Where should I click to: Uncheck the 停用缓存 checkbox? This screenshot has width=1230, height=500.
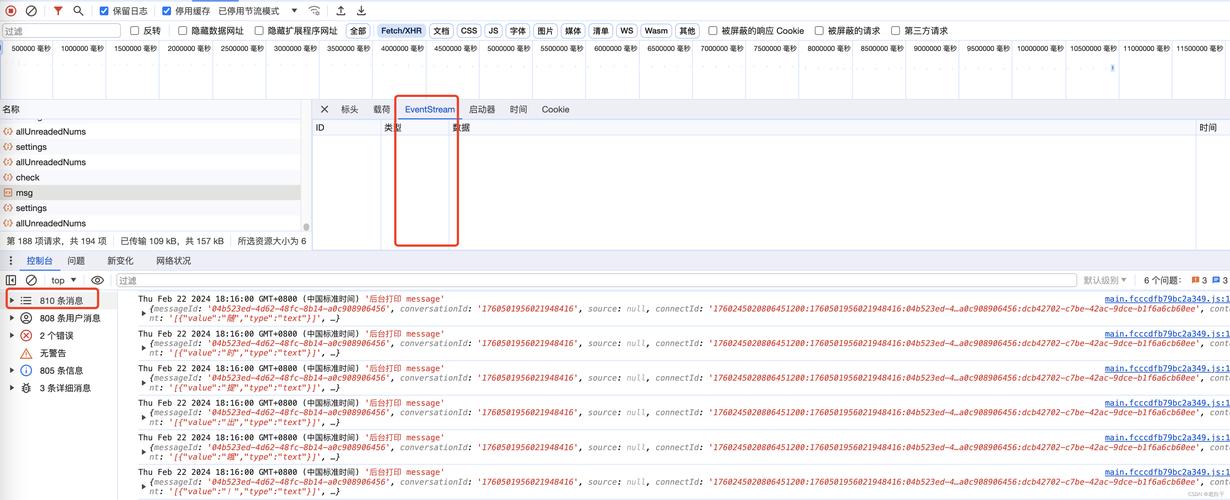(x=167, y=11)
